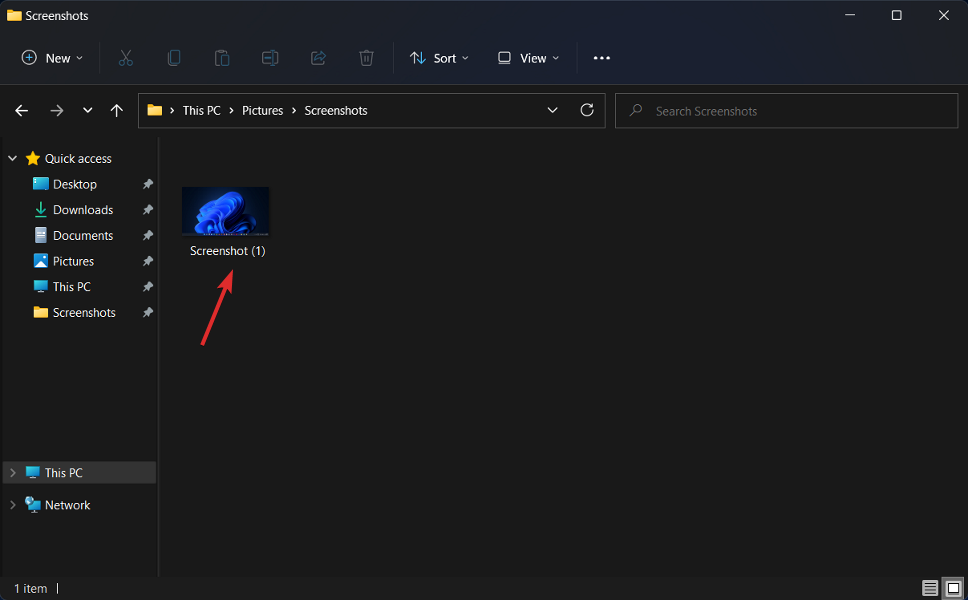Viewport: 968px width, 600px height.
Task: Click the Paste clipboard icon
Action: pyautogui.click(x=222, y=58)
